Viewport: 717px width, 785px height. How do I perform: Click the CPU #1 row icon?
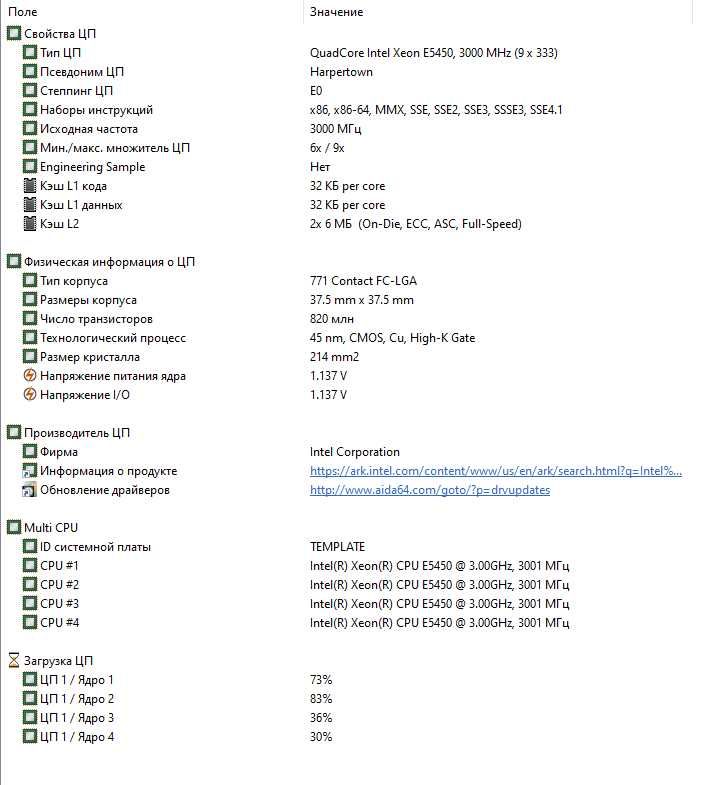coord(30,566)
